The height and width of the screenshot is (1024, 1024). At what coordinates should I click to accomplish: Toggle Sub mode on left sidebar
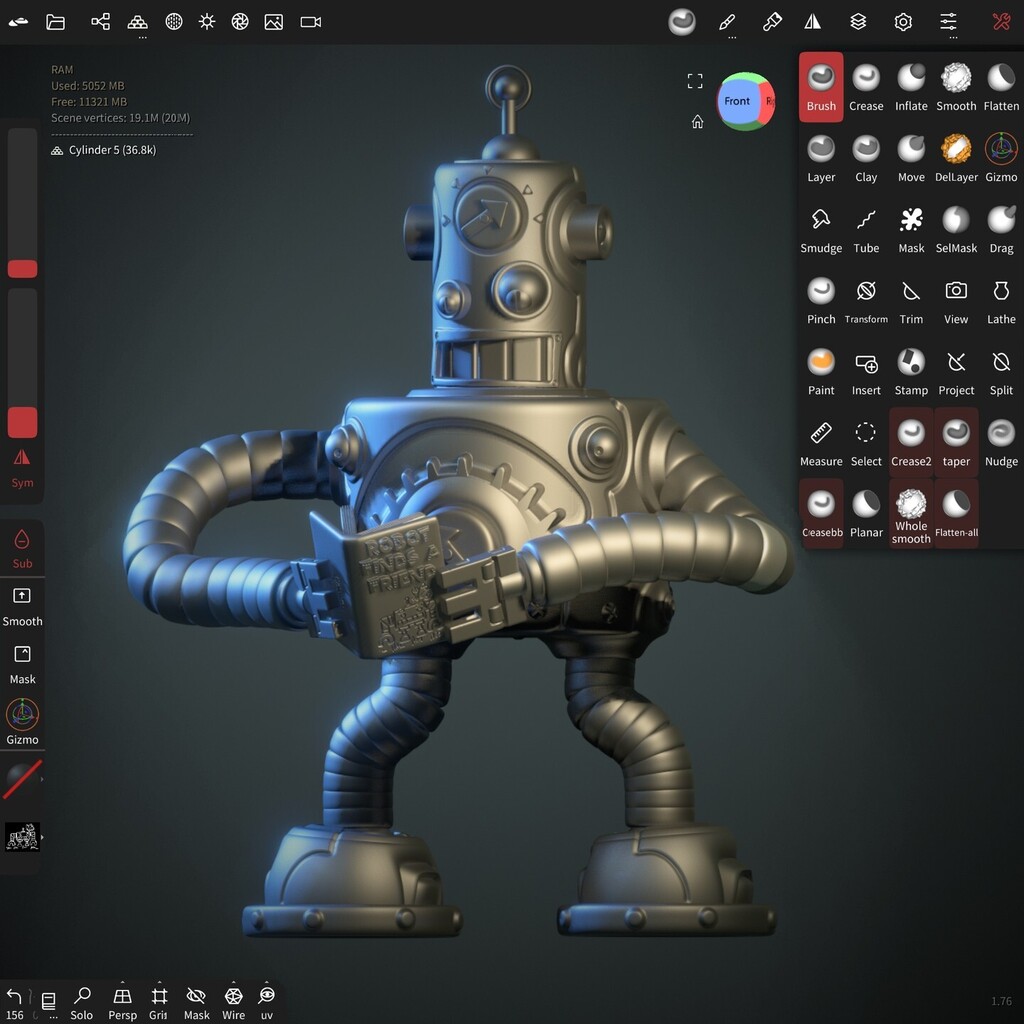[x=22, y=549]
